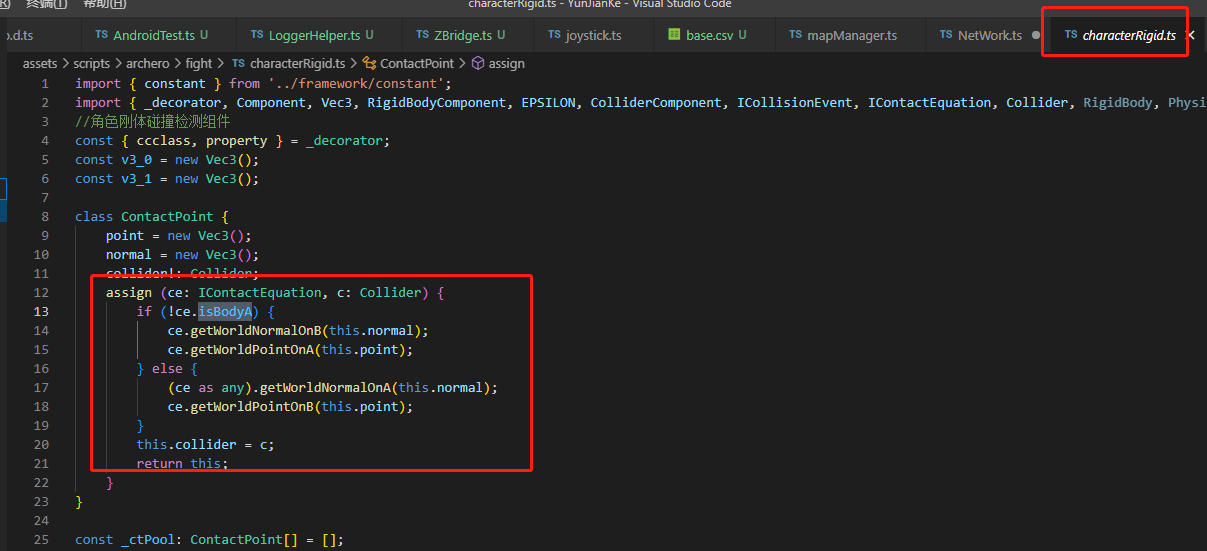The height and width of the screenshot is (551, 1207).
Task: Click ColliderComponent in the import list
Action: [656, 102]
